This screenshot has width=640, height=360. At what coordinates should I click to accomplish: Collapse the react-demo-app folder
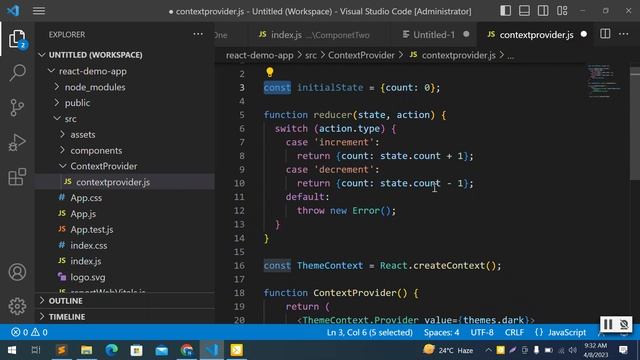point(124,71)
